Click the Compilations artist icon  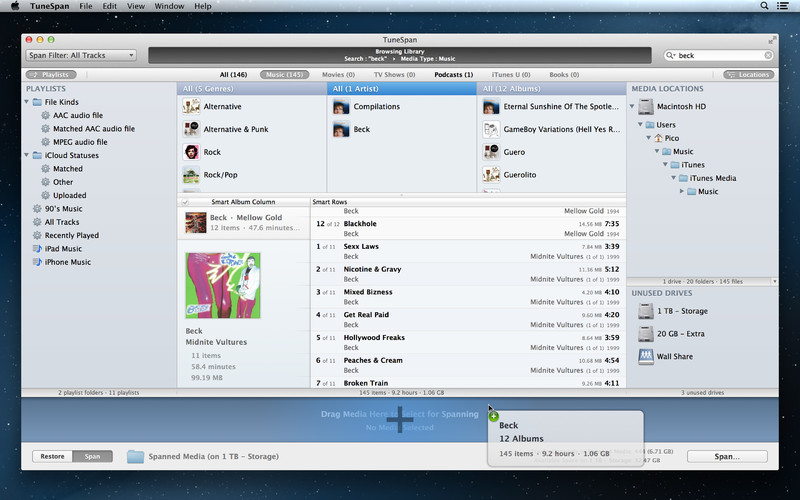[341, 107]
